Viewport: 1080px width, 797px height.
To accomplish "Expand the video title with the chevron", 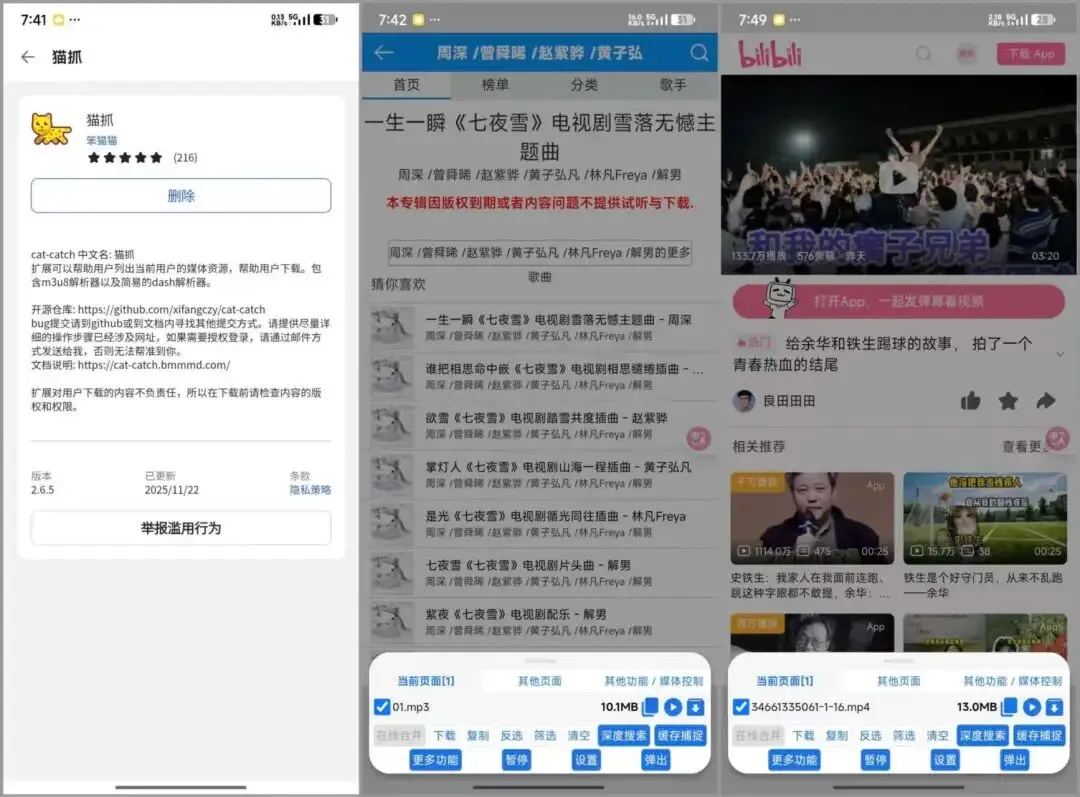I will coord(1060,354).
